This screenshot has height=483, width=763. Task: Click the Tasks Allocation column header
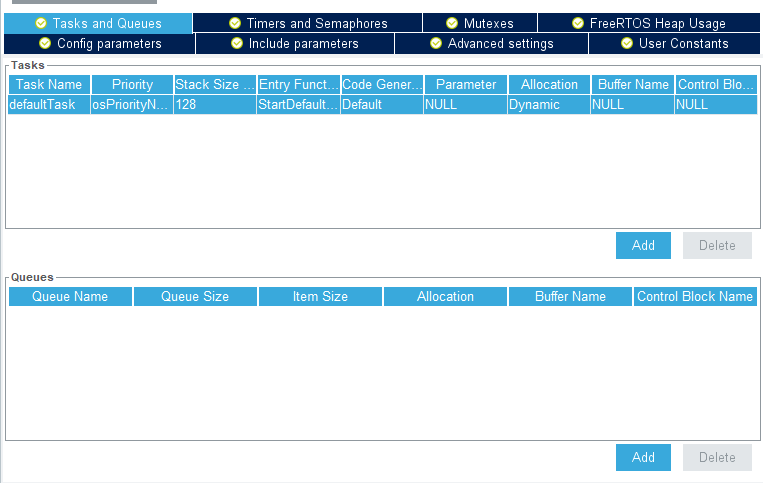[549, 85]
